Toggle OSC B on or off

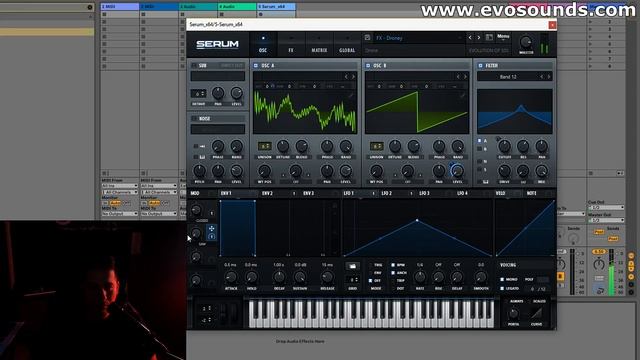point(368,65)
